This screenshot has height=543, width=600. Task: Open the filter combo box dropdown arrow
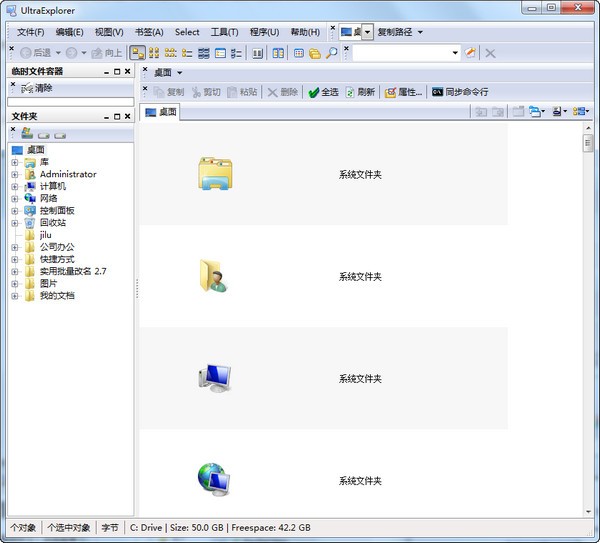point(455,53)
